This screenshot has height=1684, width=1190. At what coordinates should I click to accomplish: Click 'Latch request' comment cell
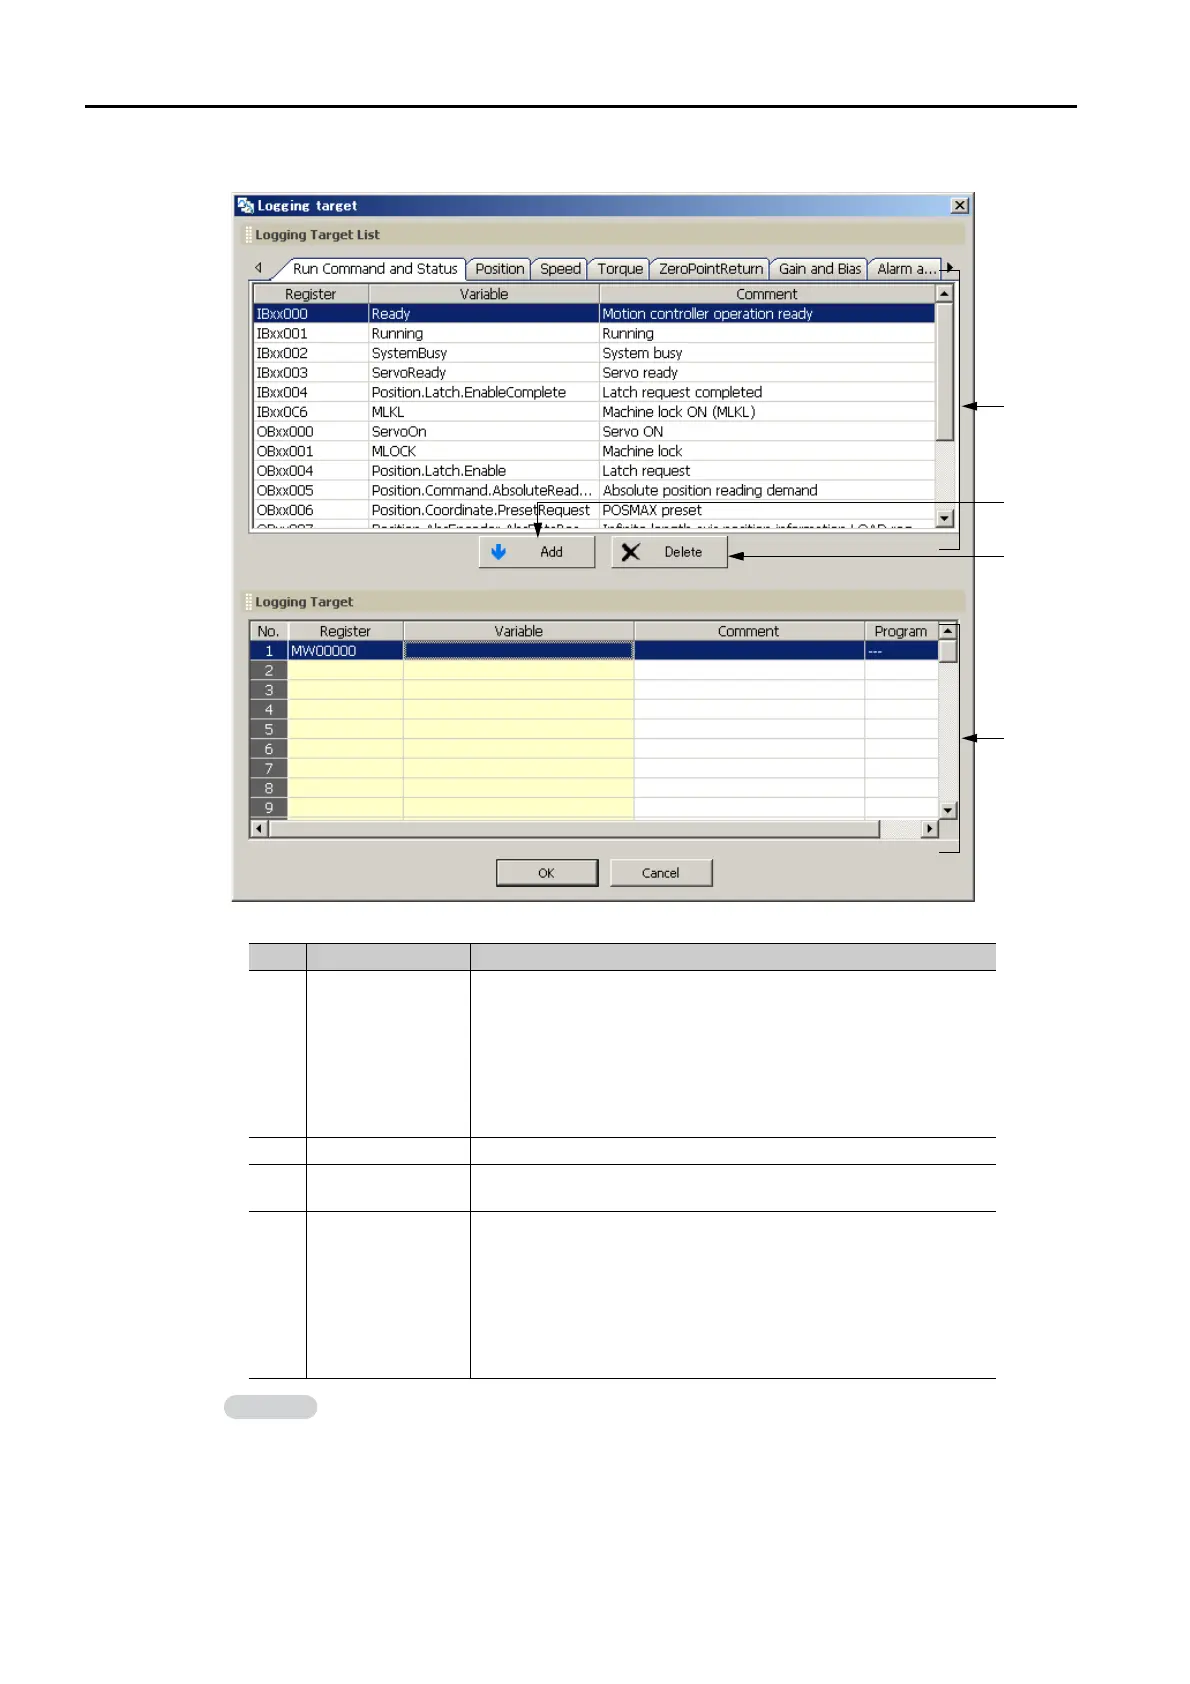[x=767, y=471]
